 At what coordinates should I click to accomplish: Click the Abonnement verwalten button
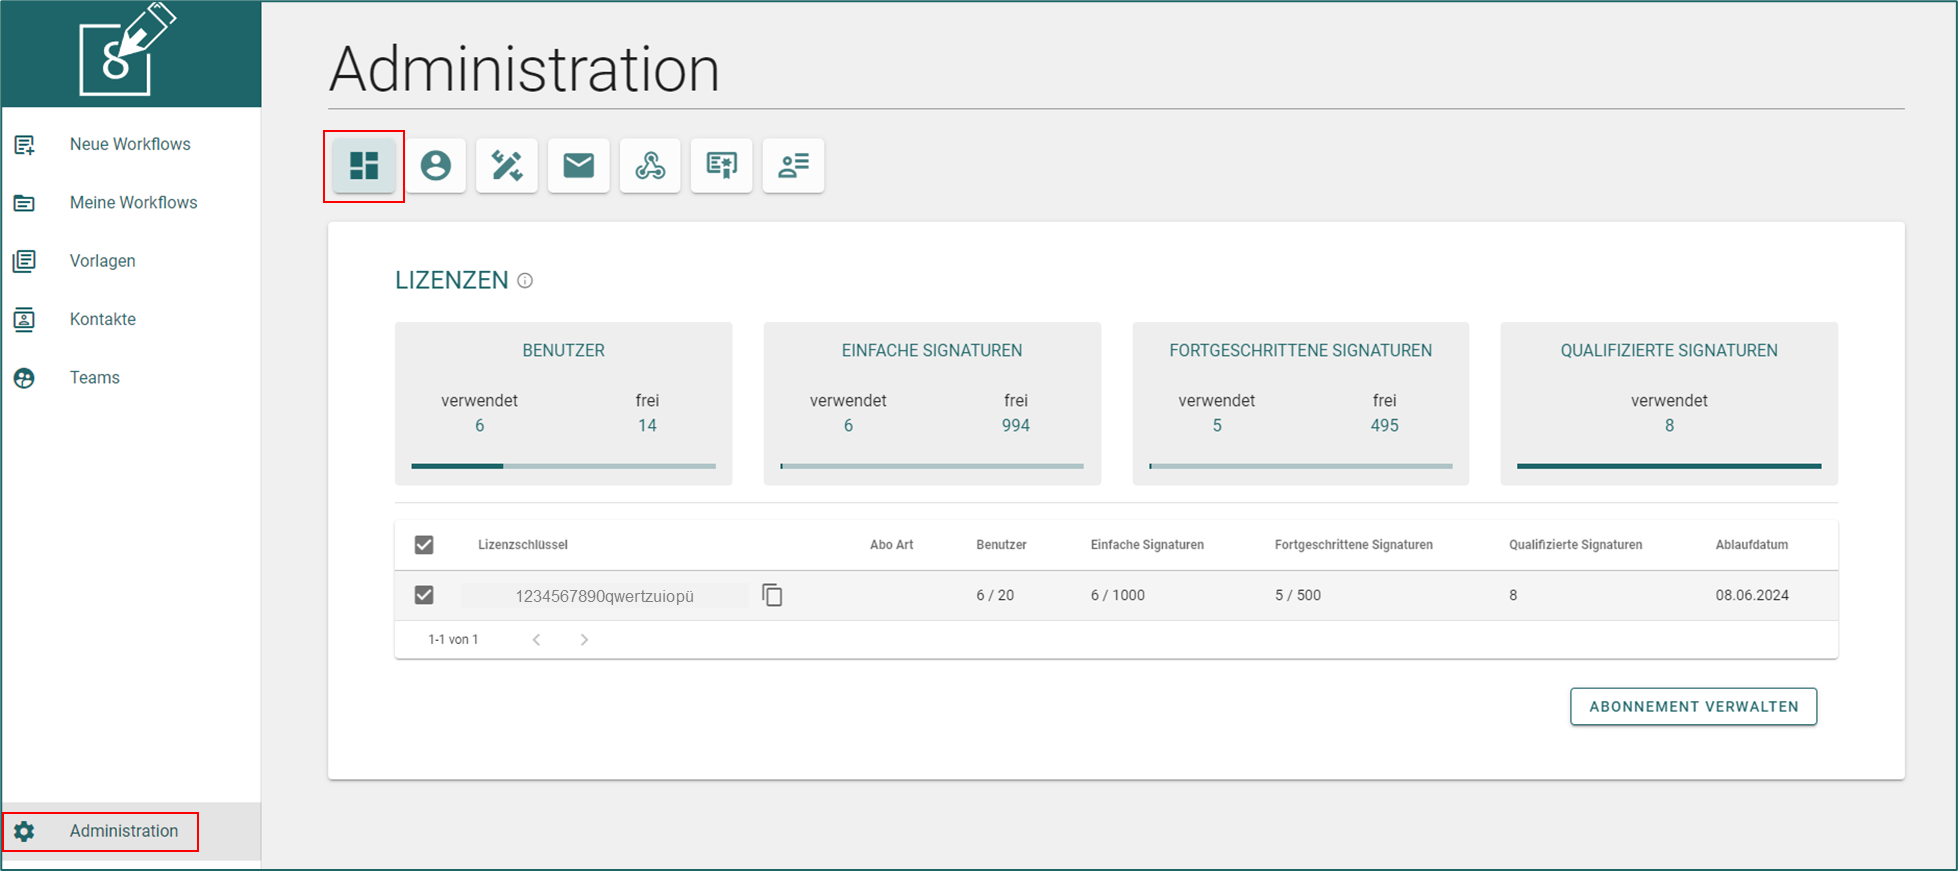(1693, 707)
